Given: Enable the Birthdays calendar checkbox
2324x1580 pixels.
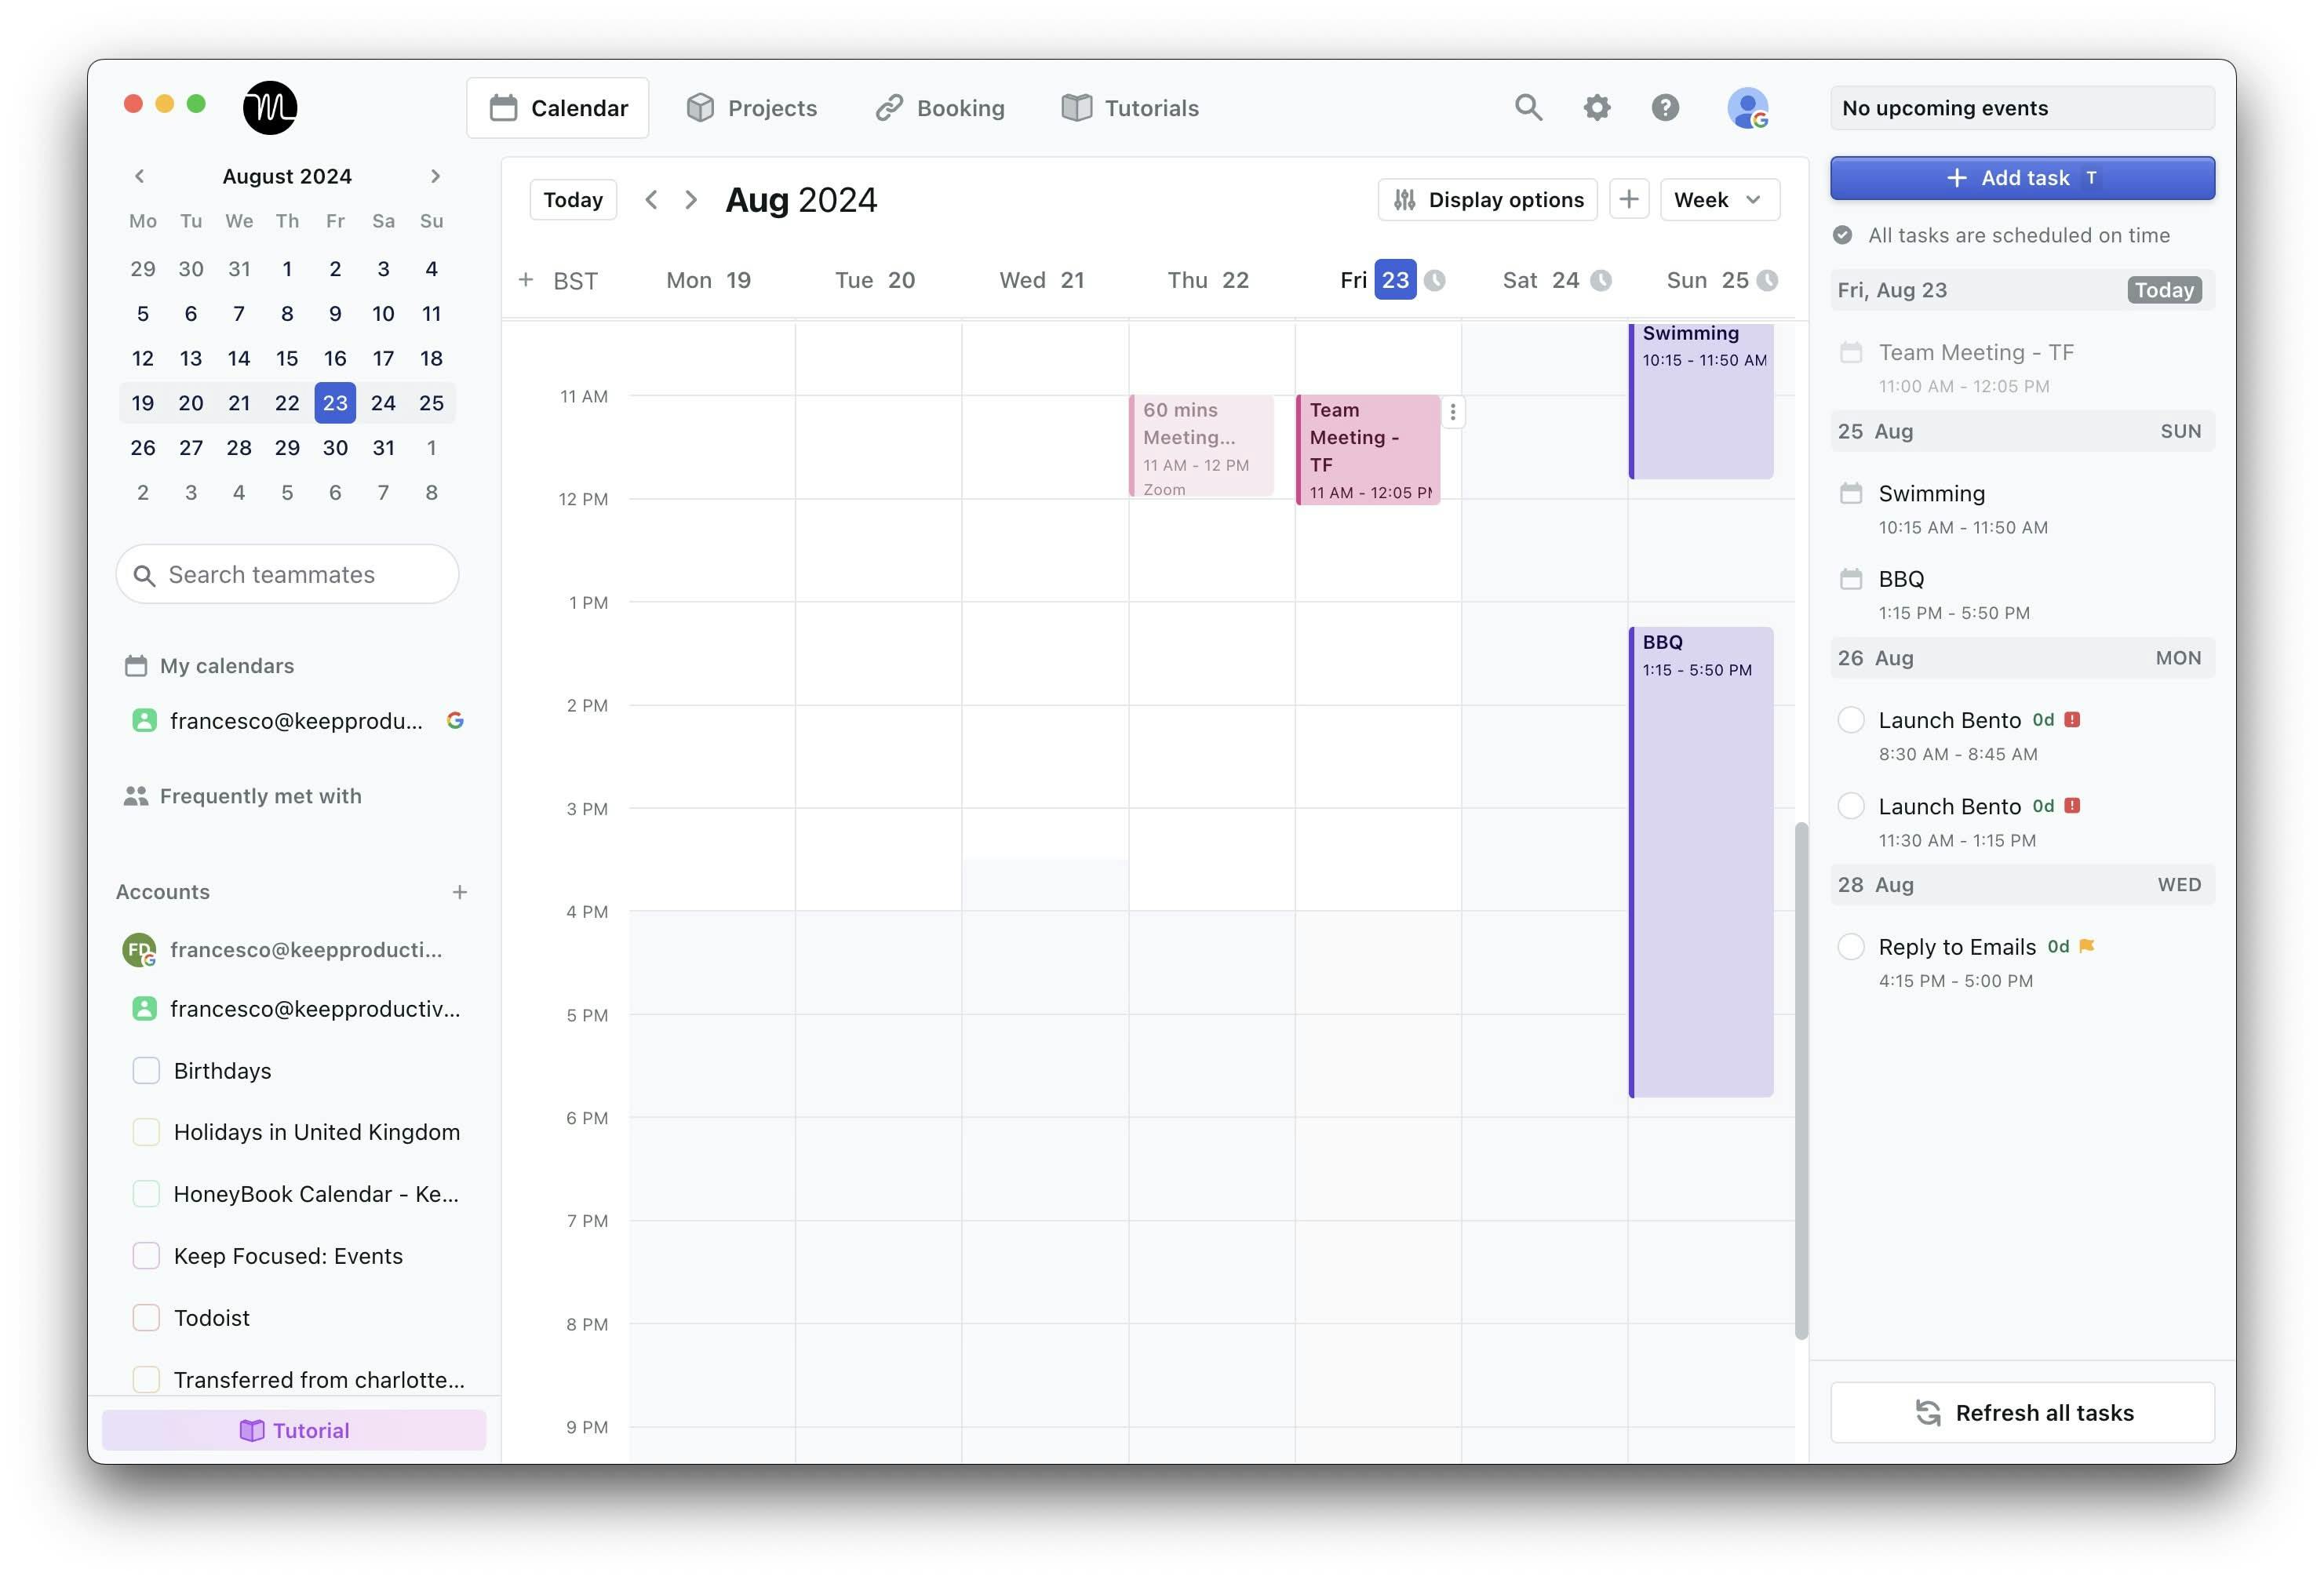Looking at the screenshot, I should (x=146, y=1070).
